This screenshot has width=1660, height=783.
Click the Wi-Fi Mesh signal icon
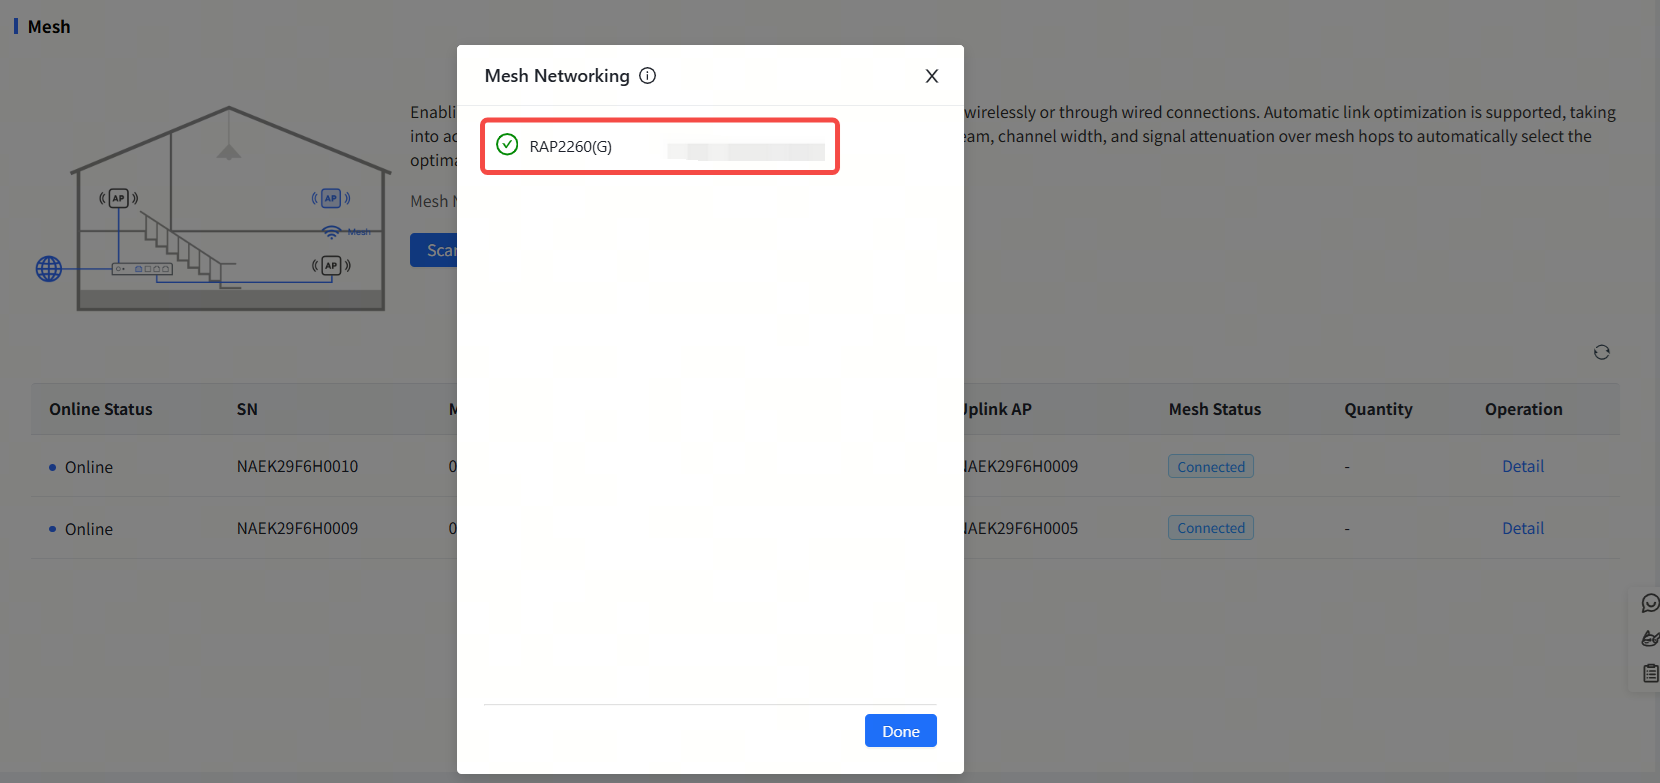332,232
